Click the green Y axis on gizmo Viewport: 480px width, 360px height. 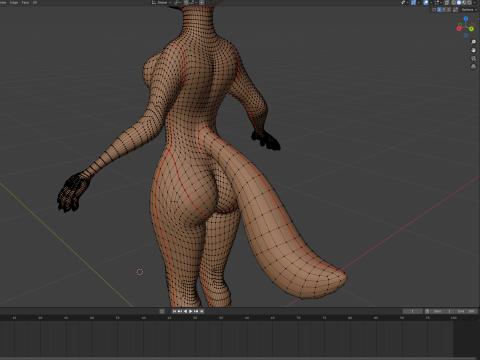pos(471,29)
